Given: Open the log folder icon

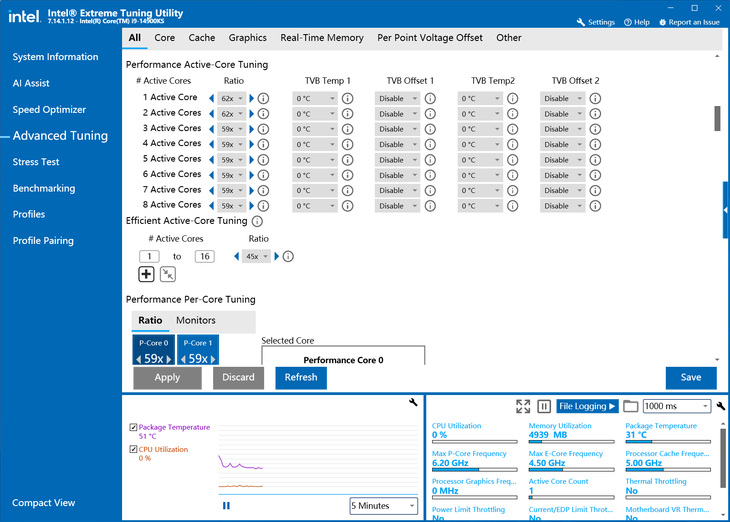Looking at the screenshot, I should [x=630, y=406].
